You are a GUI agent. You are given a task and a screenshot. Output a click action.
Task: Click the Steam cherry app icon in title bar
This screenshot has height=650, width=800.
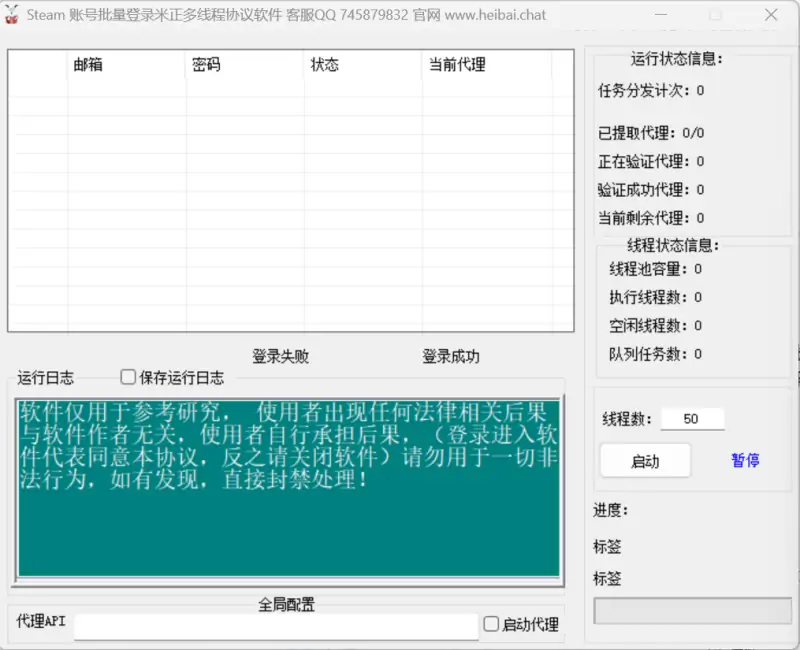[14, 15]
